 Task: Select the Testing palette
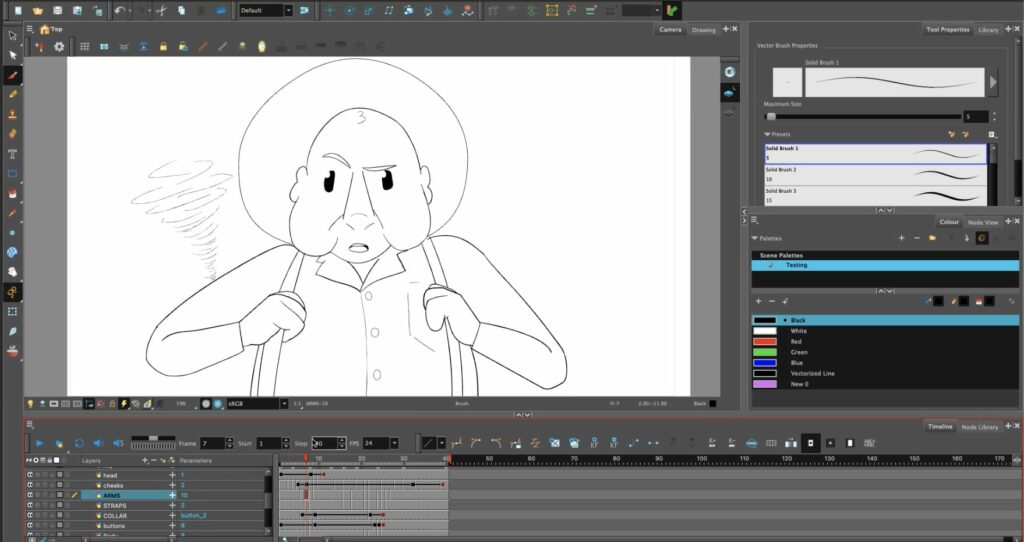click(886, 265)
